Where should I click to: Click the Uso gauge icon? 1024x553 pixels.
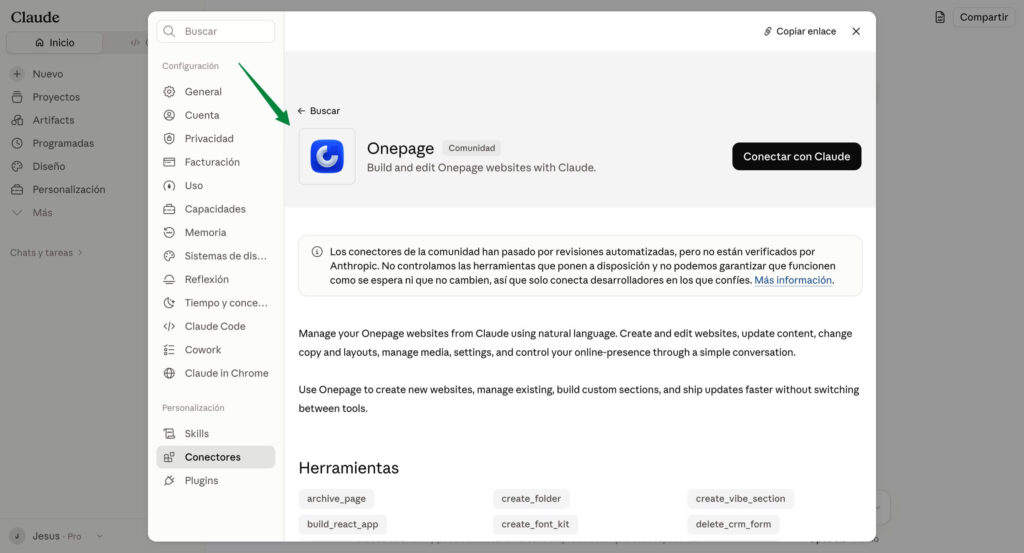coord(169,185)
